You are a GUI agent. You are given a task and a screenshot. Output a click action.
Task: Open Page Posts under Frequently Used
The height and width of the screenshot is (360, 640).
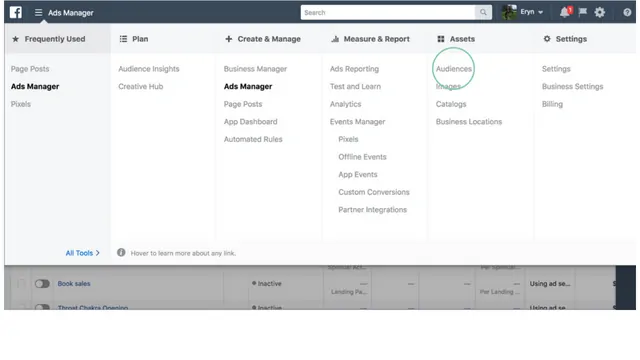[30, 69]
